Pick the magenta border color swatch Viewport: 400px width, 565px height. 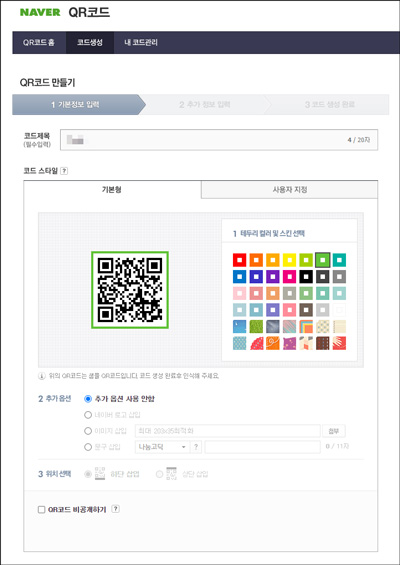pos(289,277)
